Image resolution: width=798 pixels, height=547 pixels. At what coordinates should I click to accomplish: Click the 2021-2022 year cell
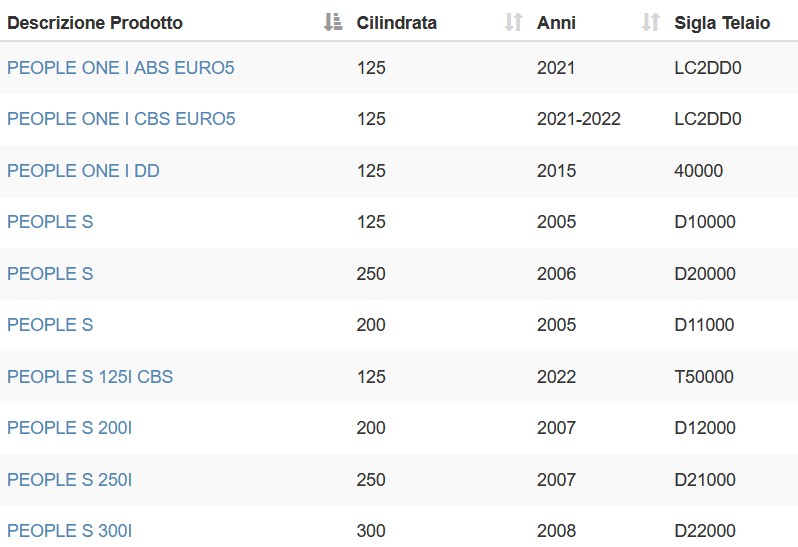[579, 119]
